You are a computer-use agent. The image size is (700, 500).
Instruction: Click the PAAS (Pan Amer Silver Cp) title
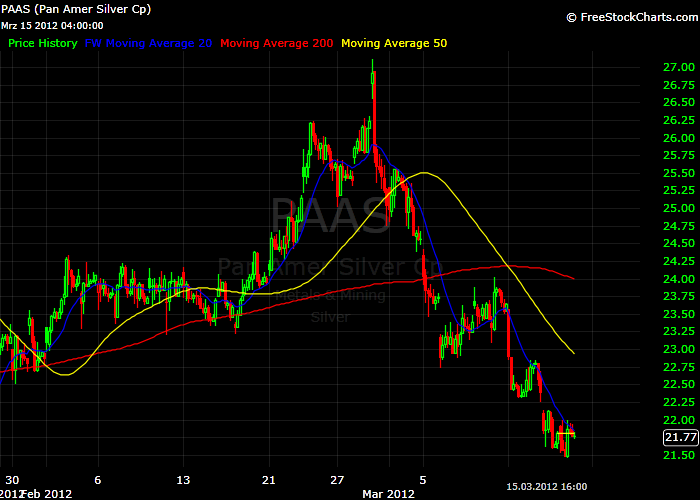coord(76,9)
